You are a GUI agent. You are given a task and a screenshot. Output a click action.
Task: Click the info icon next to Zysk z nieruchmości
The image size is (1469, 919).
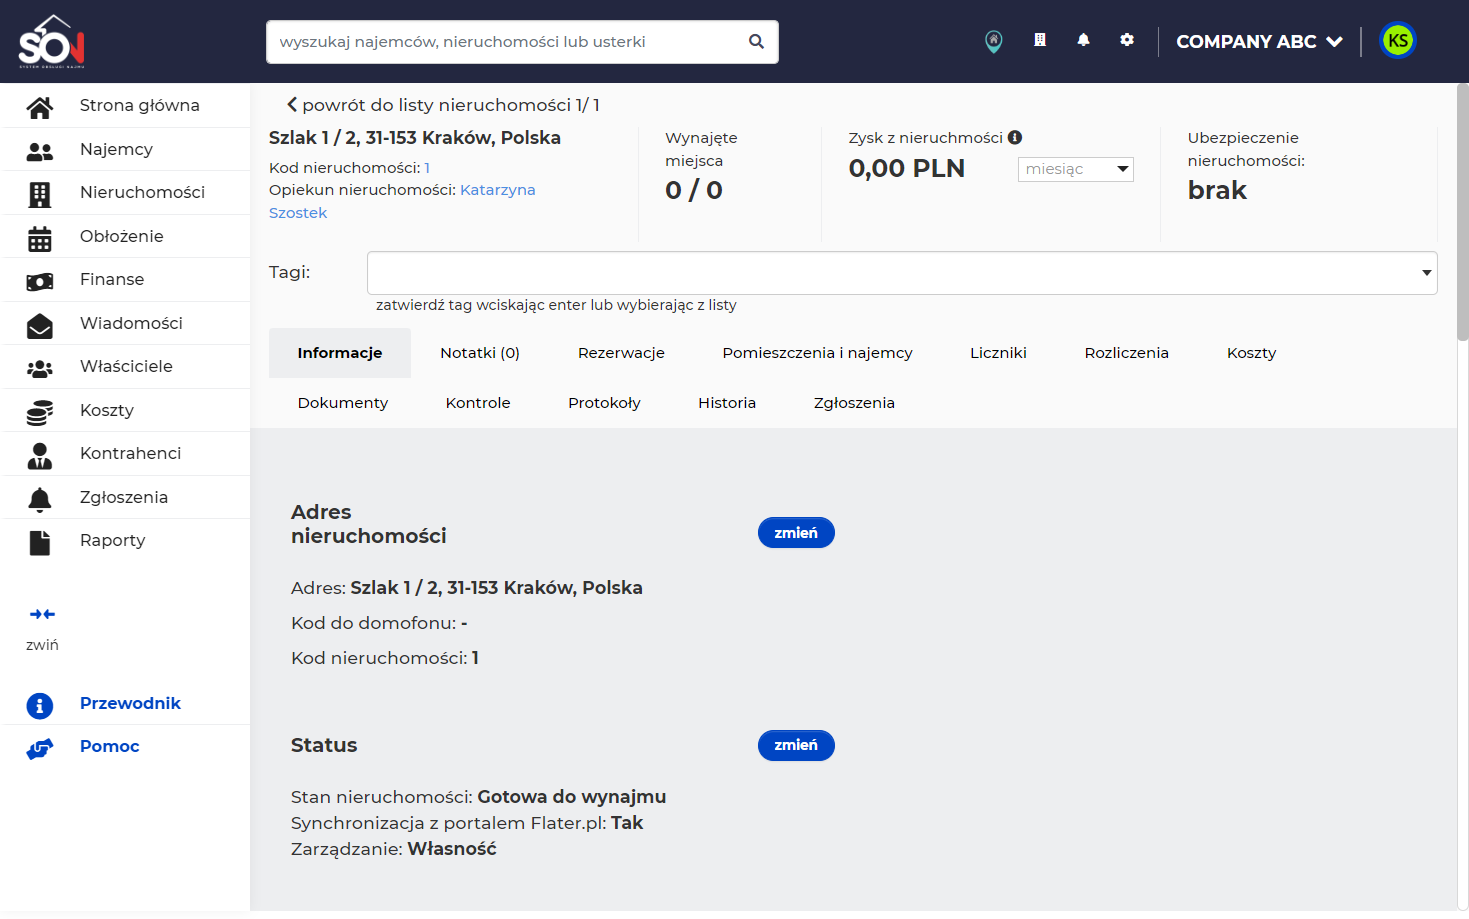coord(1015,138)
